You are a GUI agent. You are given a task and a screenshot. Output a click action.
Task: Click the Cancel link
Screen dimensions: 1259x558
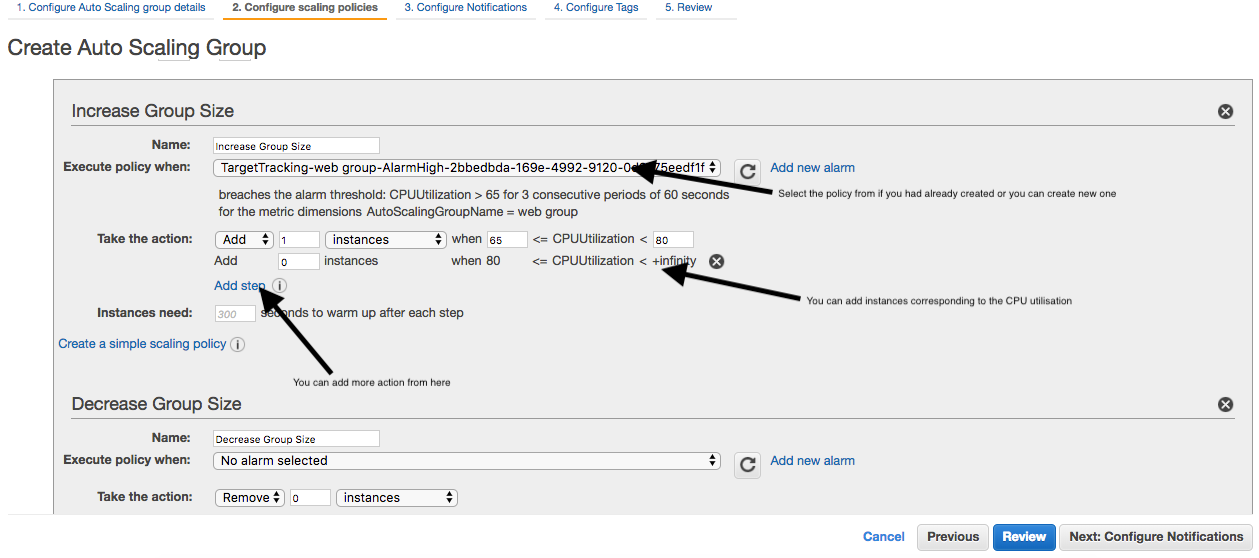coord(883,537)
